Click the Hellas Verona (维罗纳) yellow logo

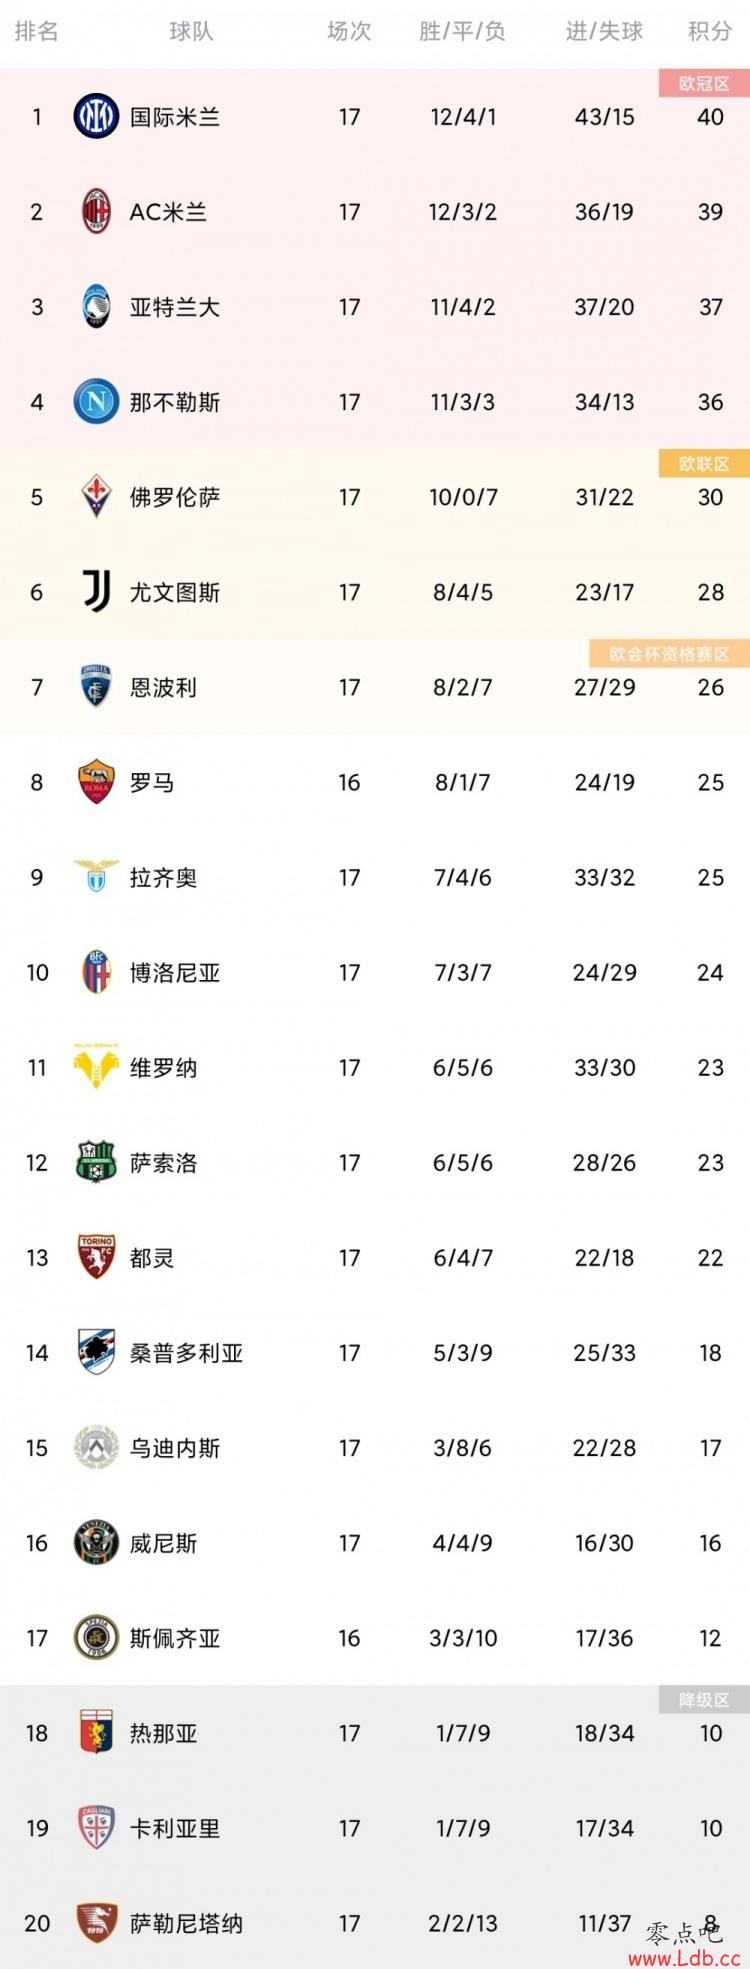click(97, 1066)
